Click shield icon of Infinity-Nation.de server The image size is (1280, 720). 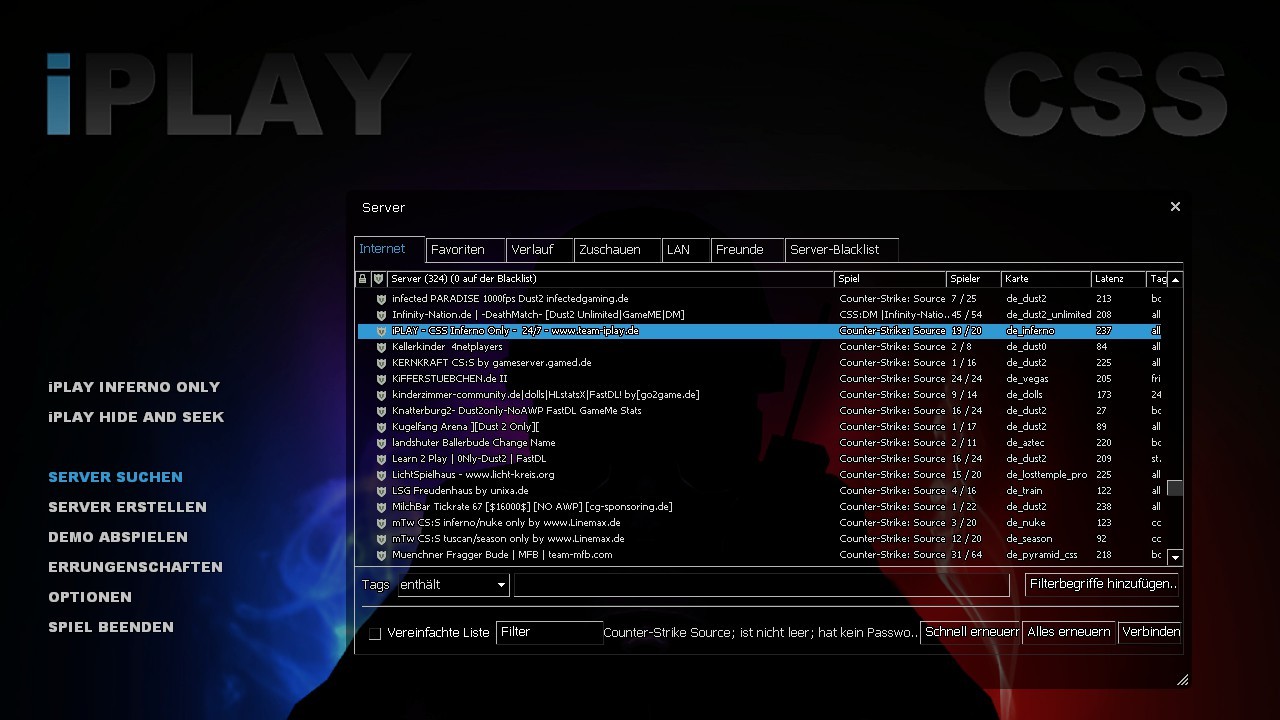tap(381, 315)
